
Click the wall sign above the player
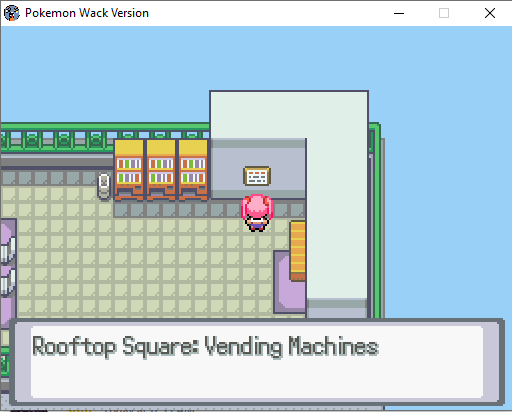257,176
